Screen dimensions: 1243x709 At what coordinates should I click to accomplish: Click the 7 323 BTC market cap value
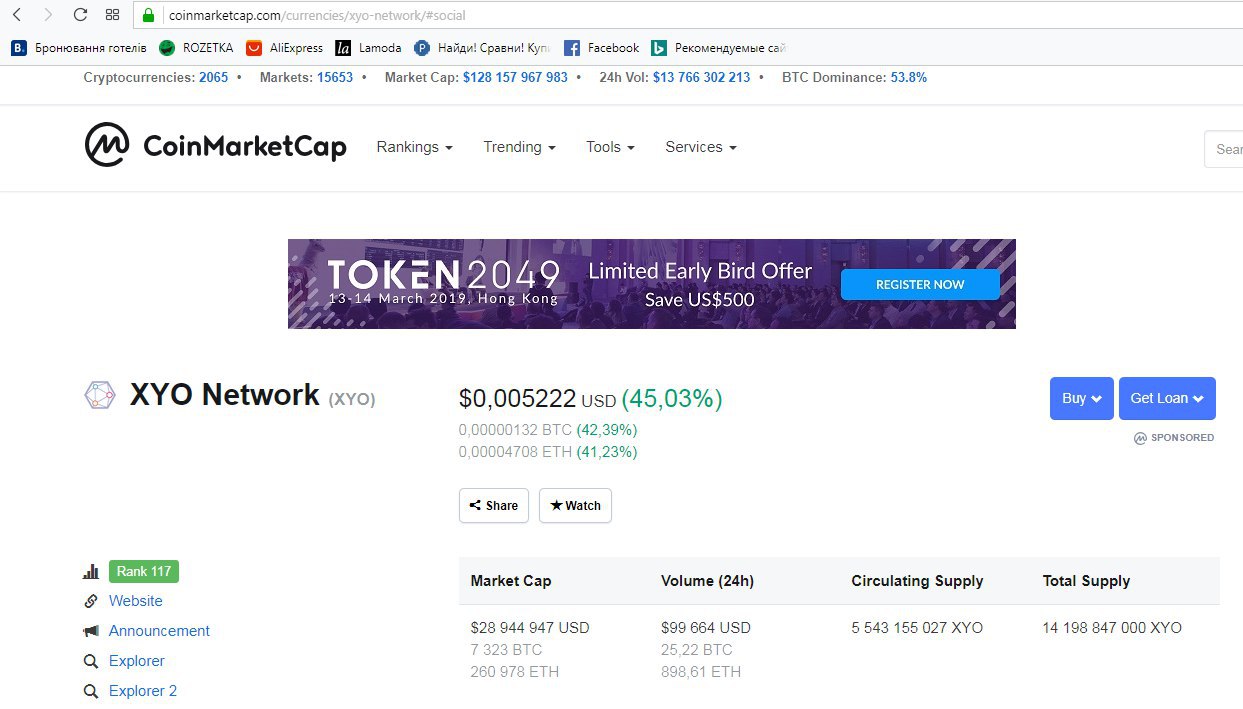507,650
